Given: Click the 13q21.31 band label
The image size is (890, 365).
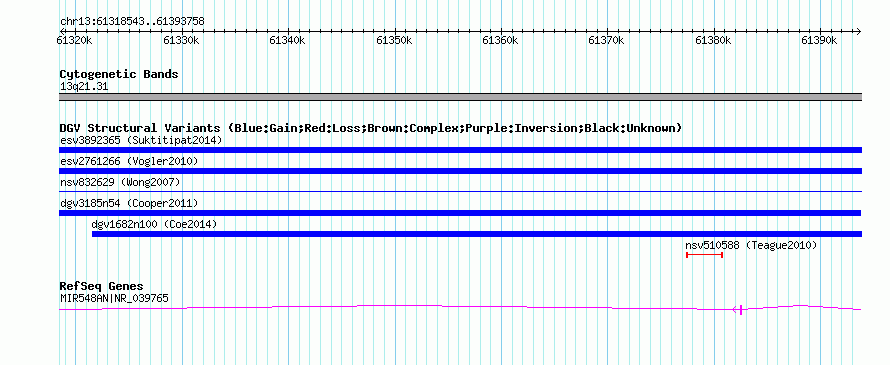Looking at the screenshot, I should [x=84, y=87].
